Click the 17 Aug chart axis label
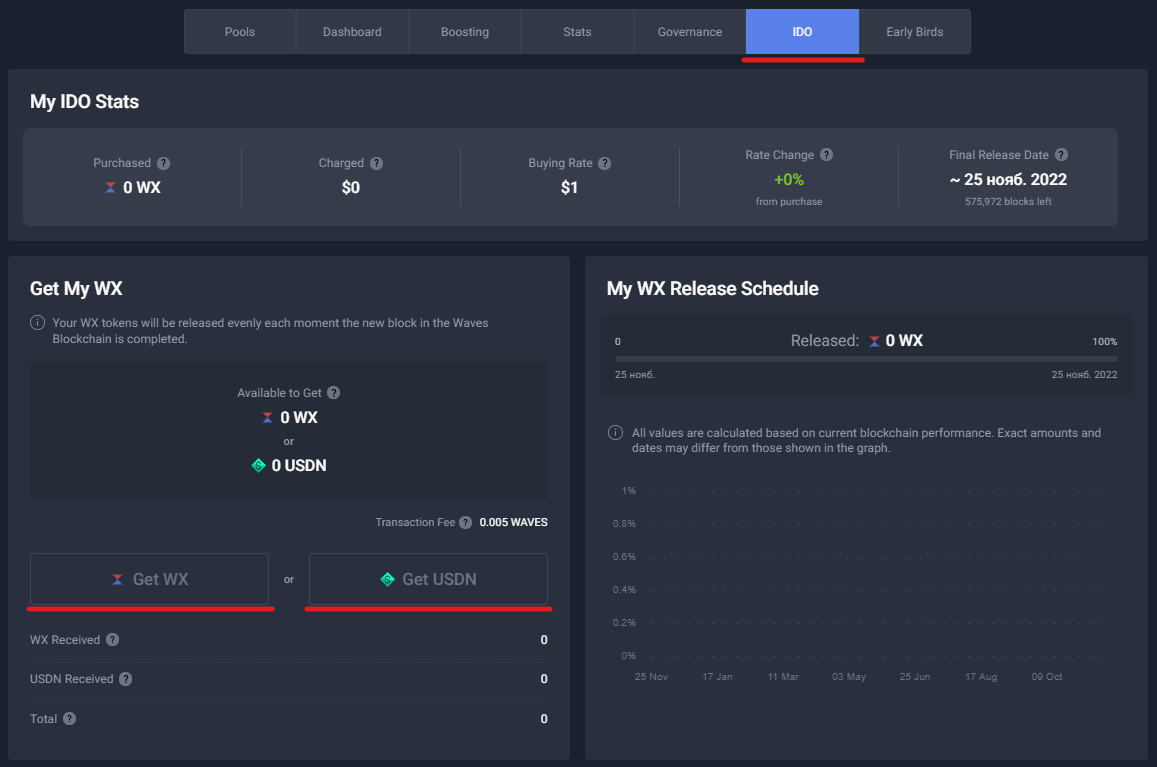Screen dimensions: 1157x767 (x=981, y=677)
